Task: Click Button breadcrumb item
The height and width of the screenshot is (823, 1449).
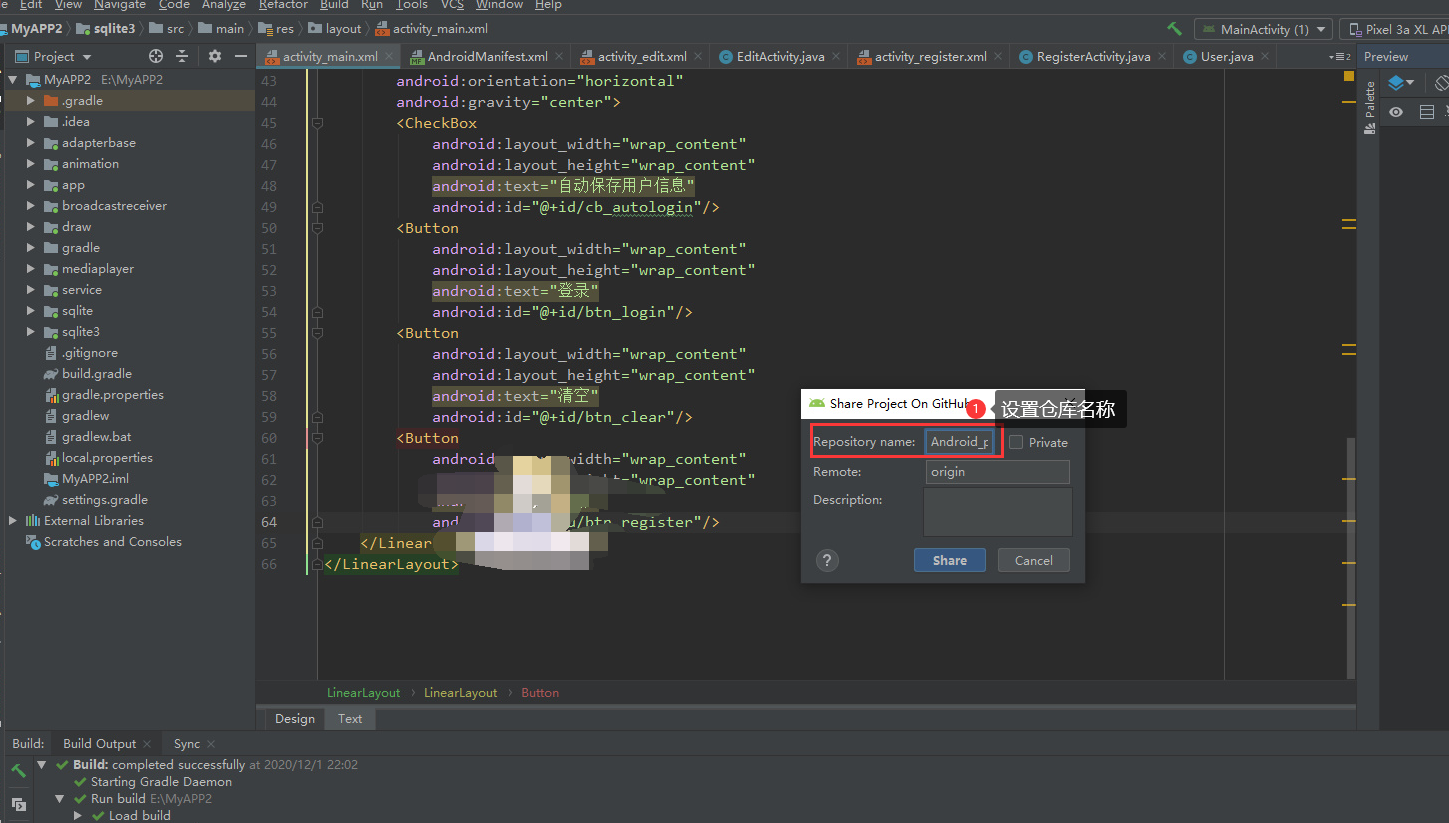Action: coord(540,692)
